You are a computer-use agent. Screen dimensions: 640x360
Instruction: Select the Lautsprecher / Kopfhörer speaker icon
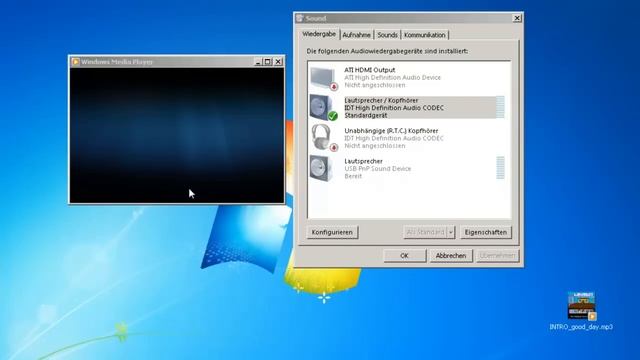[x=324, y=108]
